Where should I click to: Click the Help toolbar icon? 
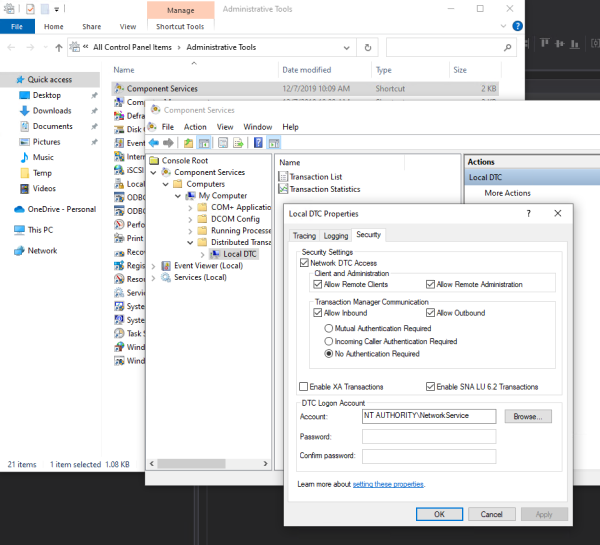coord(257,142)
